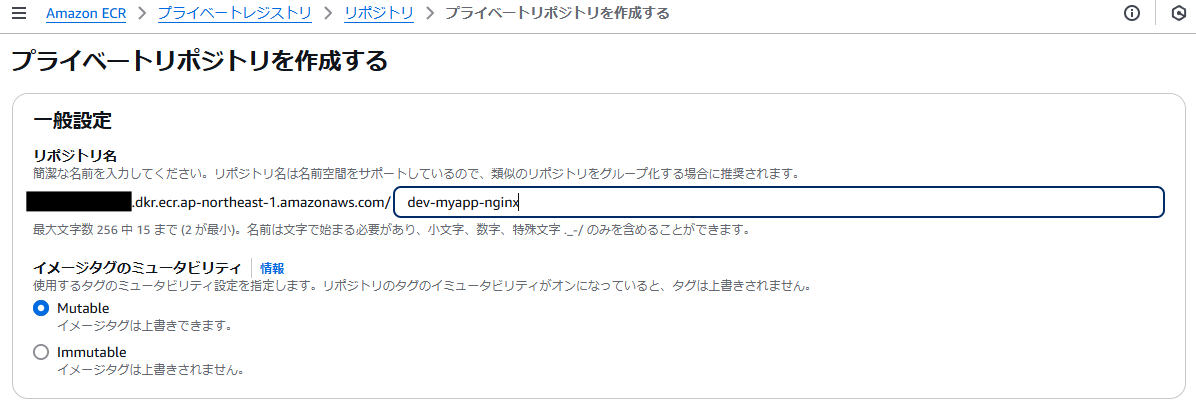Select the Mutable radio option
This screenshot has height=407, width=1196.
tap(41, 309)
